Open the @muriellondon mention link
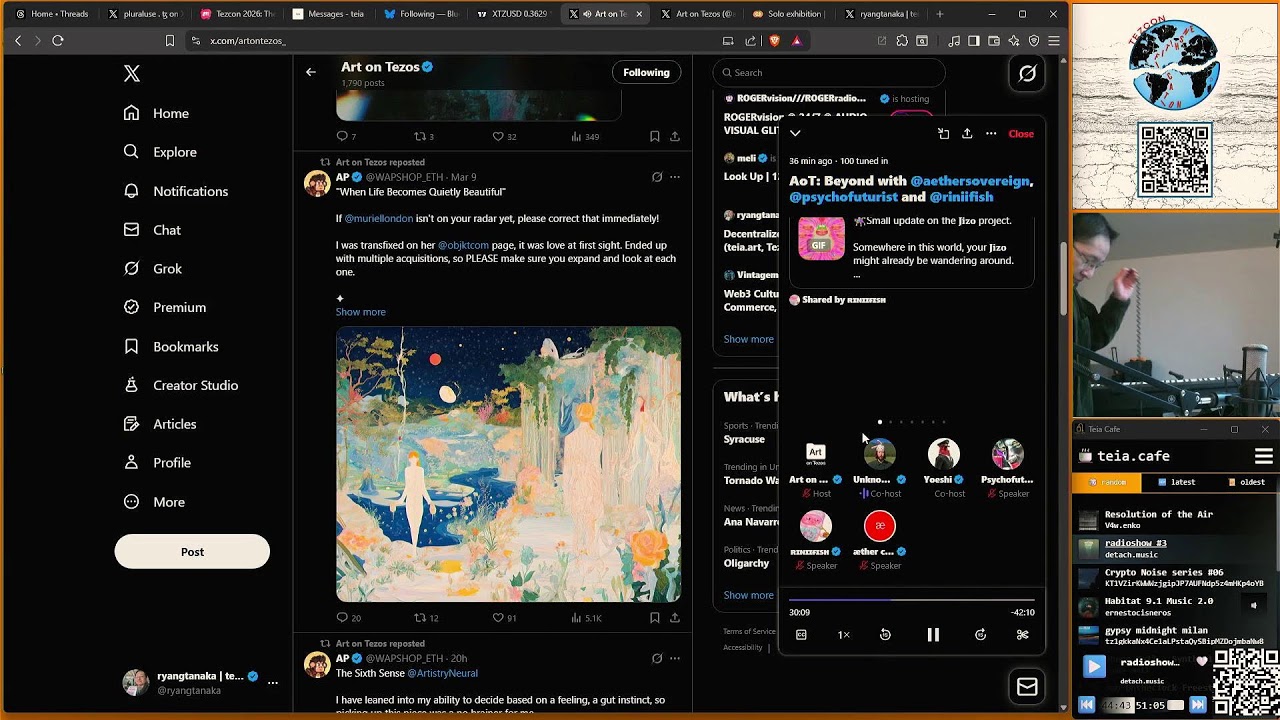 click(379, 219)
